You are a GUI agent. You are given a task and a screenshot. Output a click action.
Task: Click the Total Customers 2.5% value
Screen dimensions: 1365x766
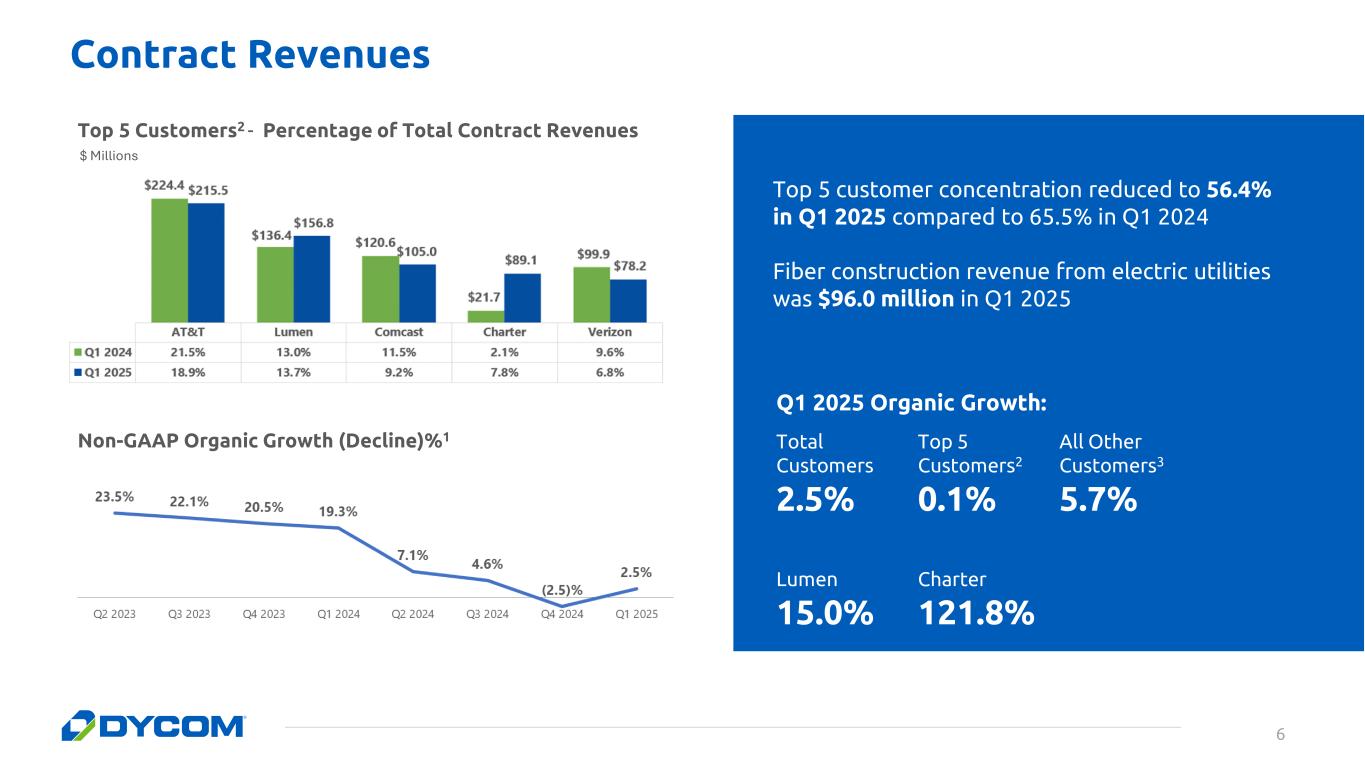point(815,498)
